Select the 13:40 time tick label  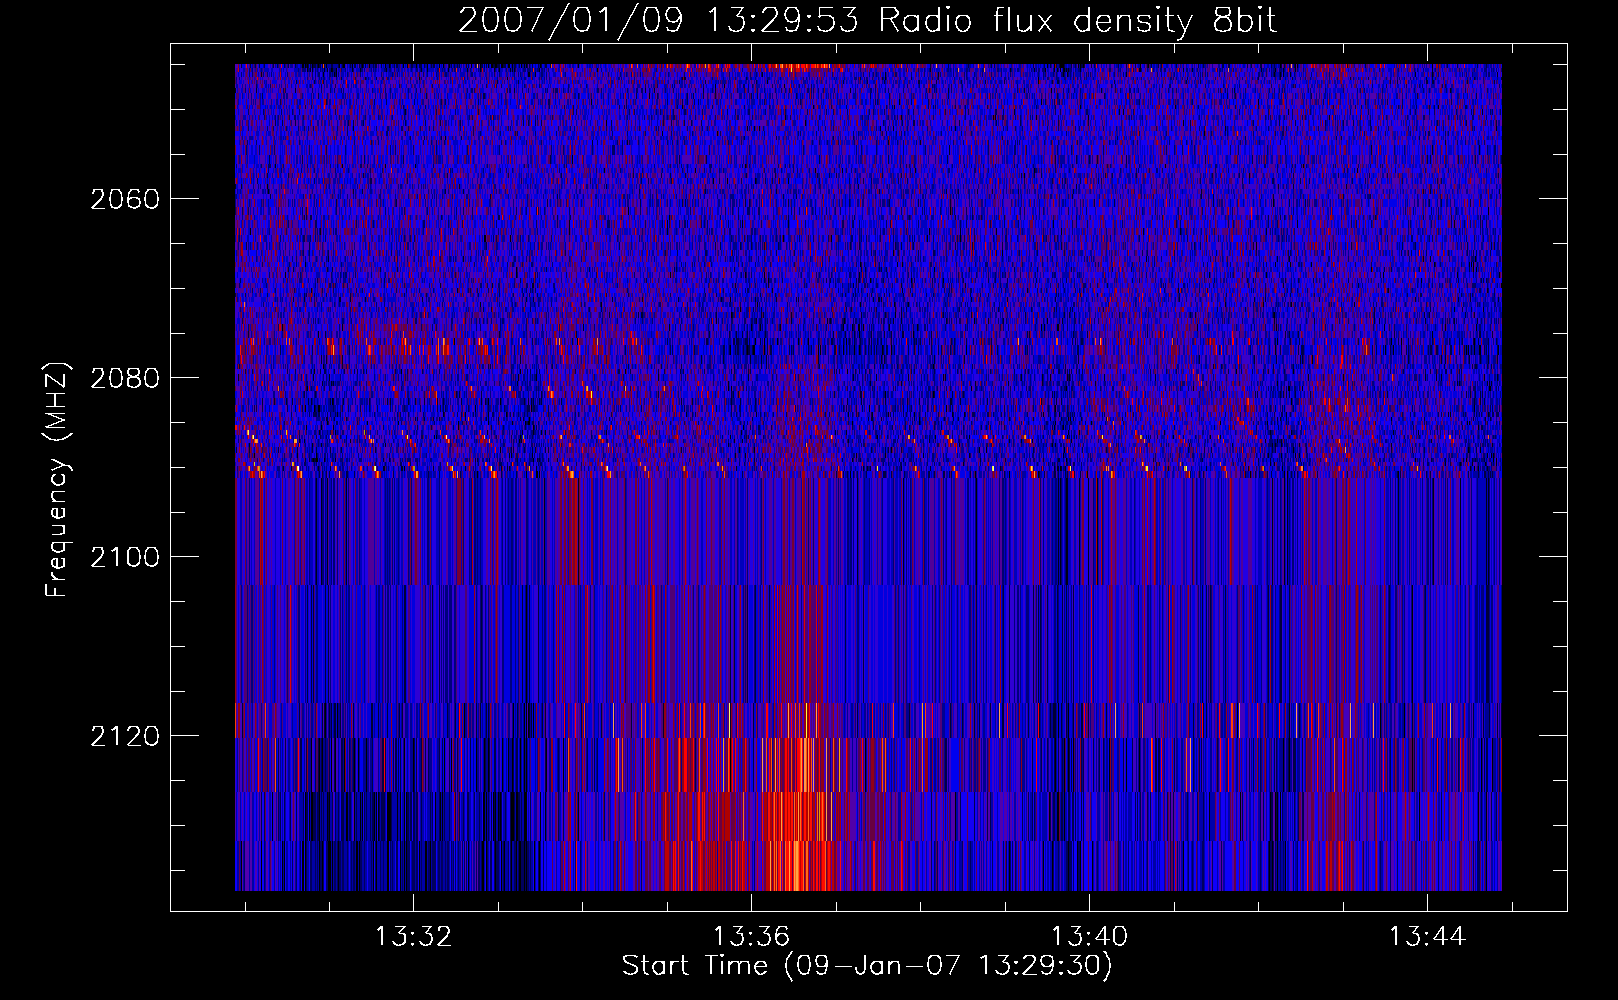coord(1089,936)
